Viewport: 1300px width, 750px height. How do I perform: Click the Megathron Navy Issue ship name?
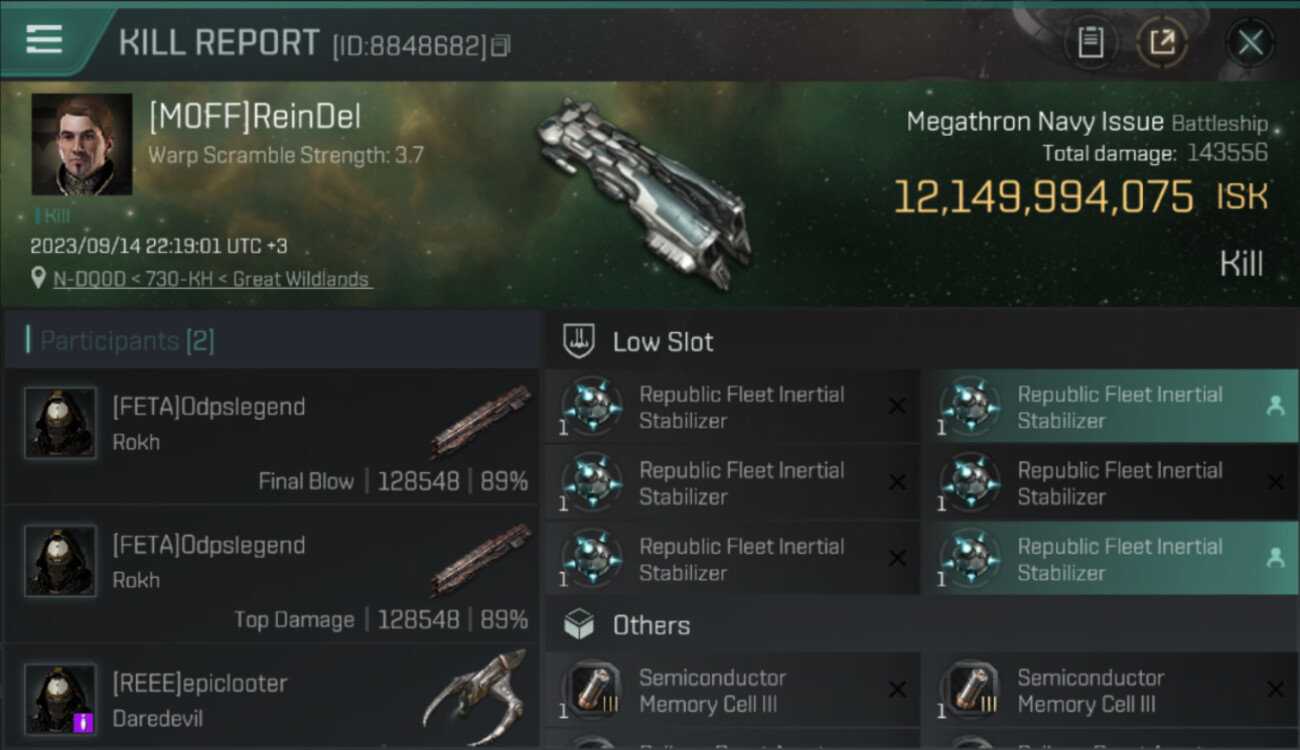pos(1034,122)
